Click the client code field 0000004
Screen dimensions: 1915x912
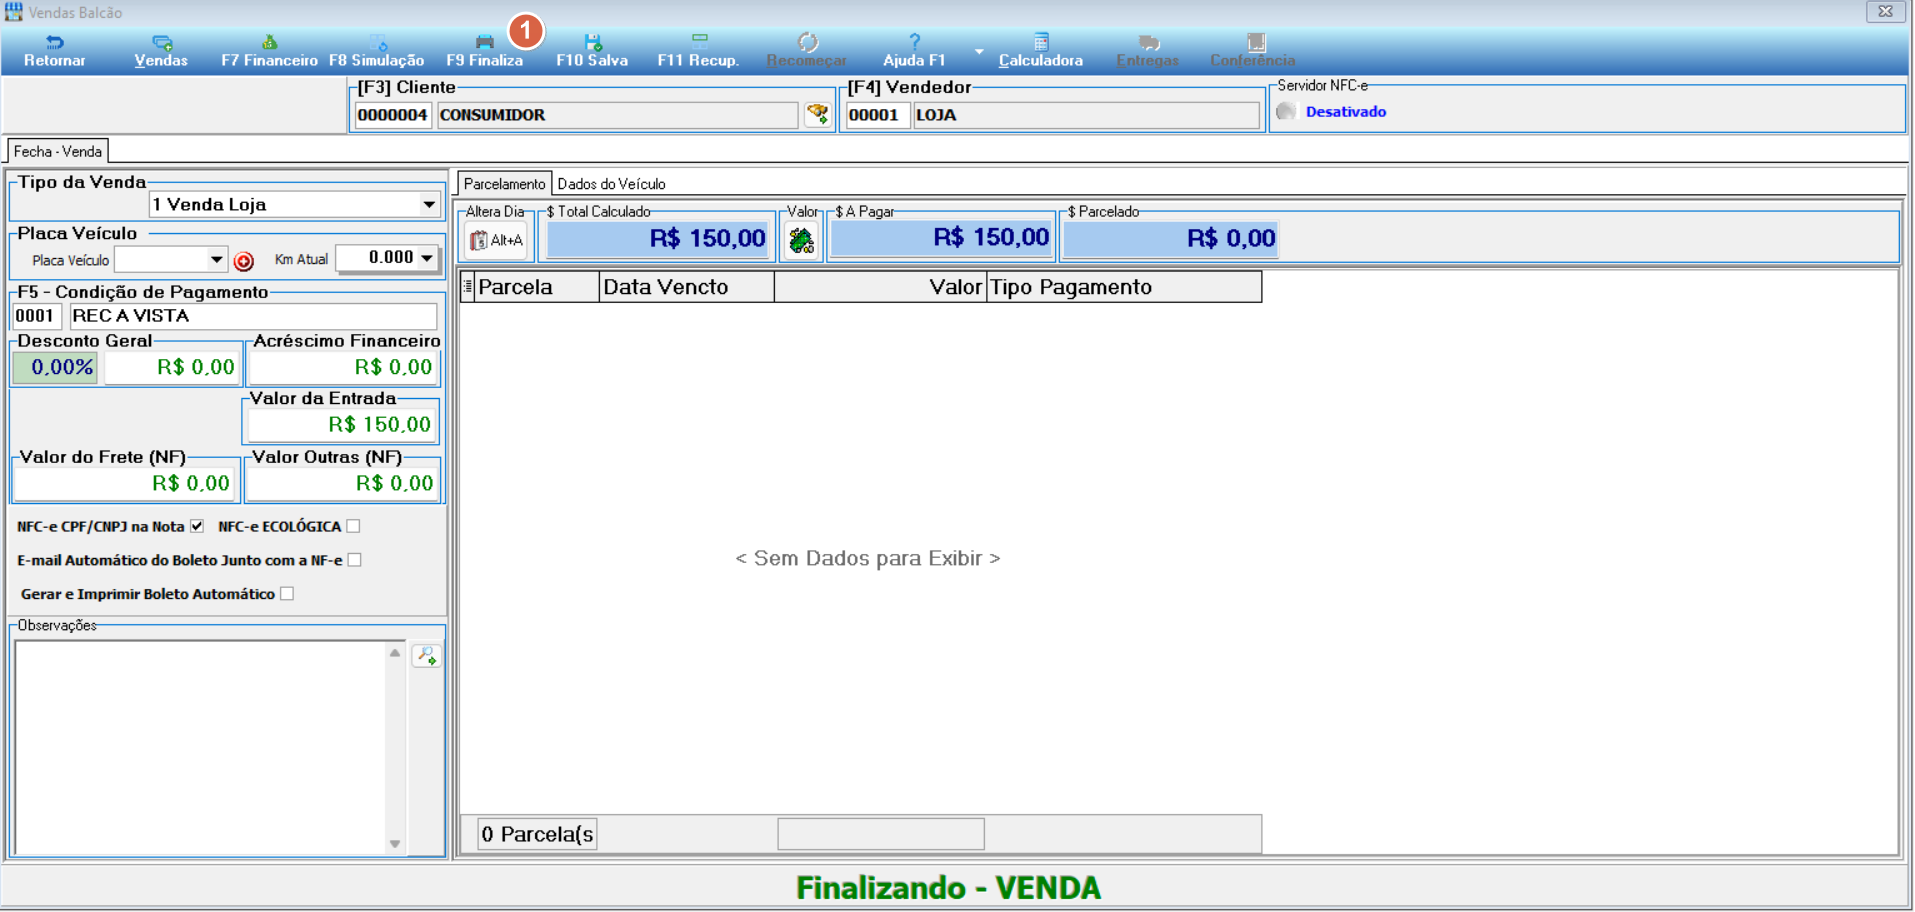point(392,115)
